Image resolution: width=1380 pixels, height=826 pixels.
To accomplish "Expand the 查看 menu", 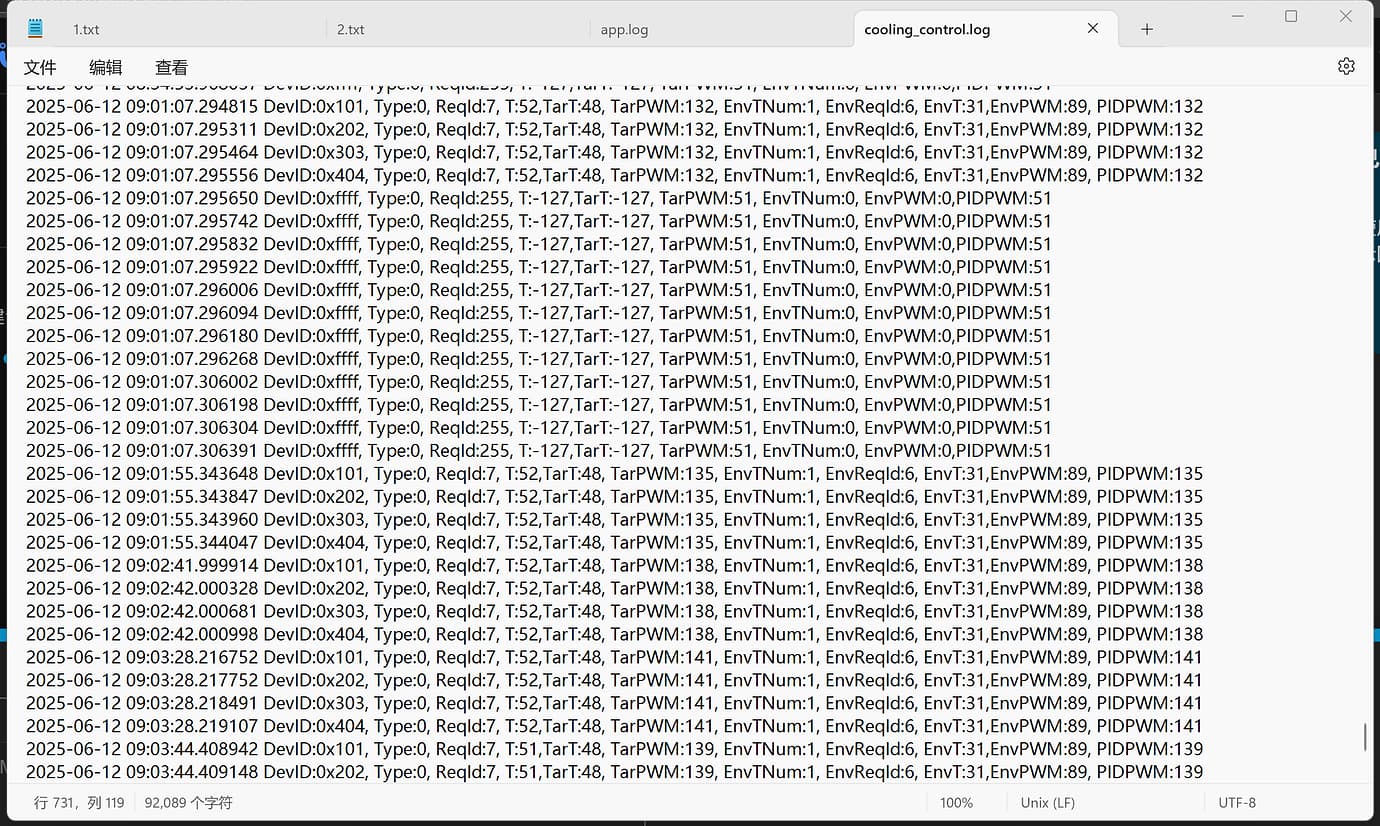I will point(171,67).
